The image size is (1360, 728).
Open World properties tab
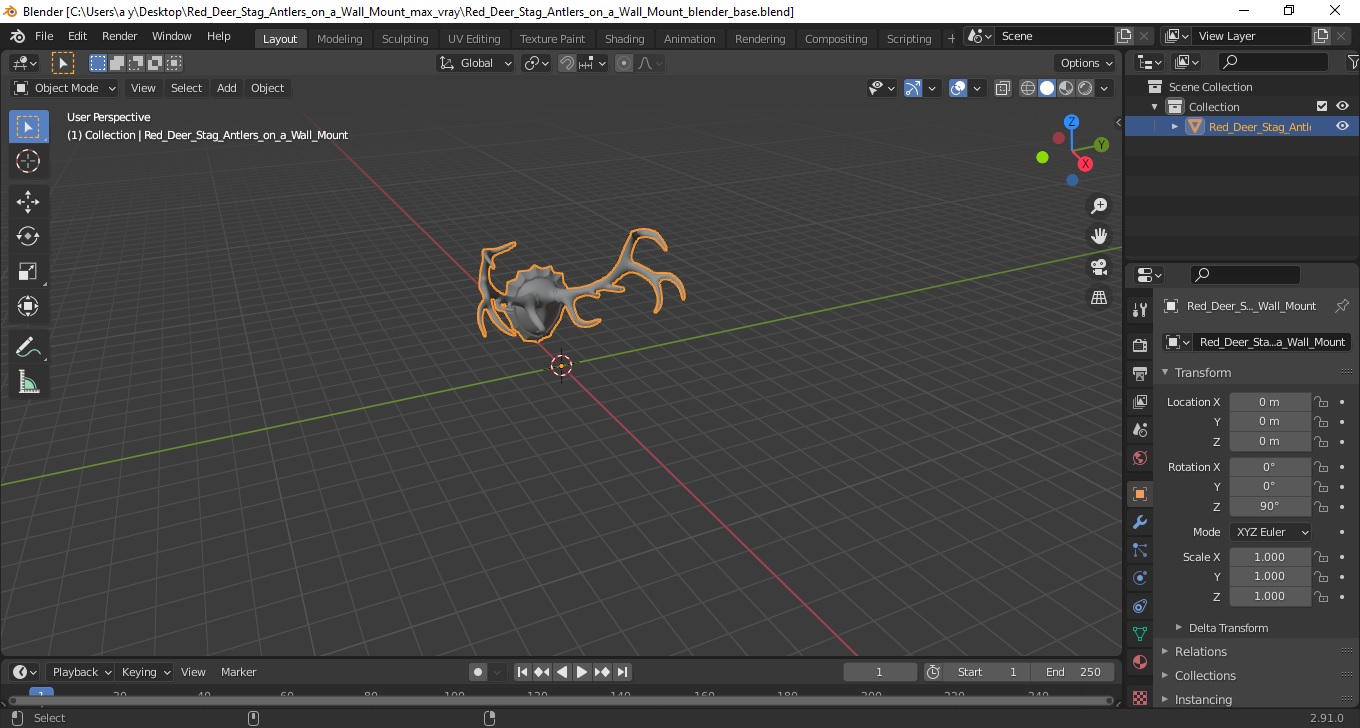[1139, 458]
